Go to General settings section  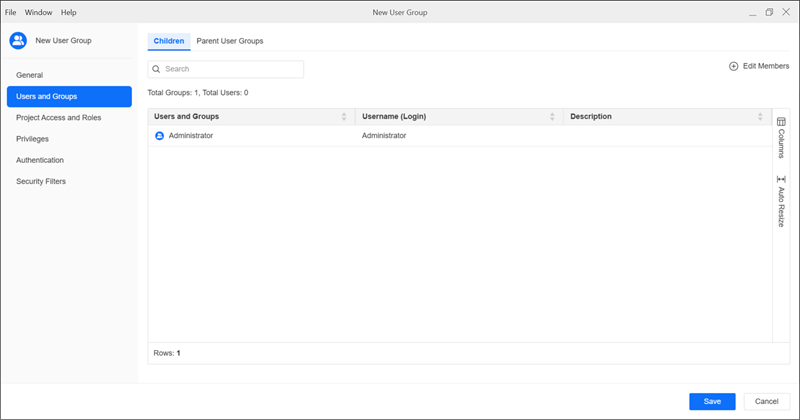(30, 75)
